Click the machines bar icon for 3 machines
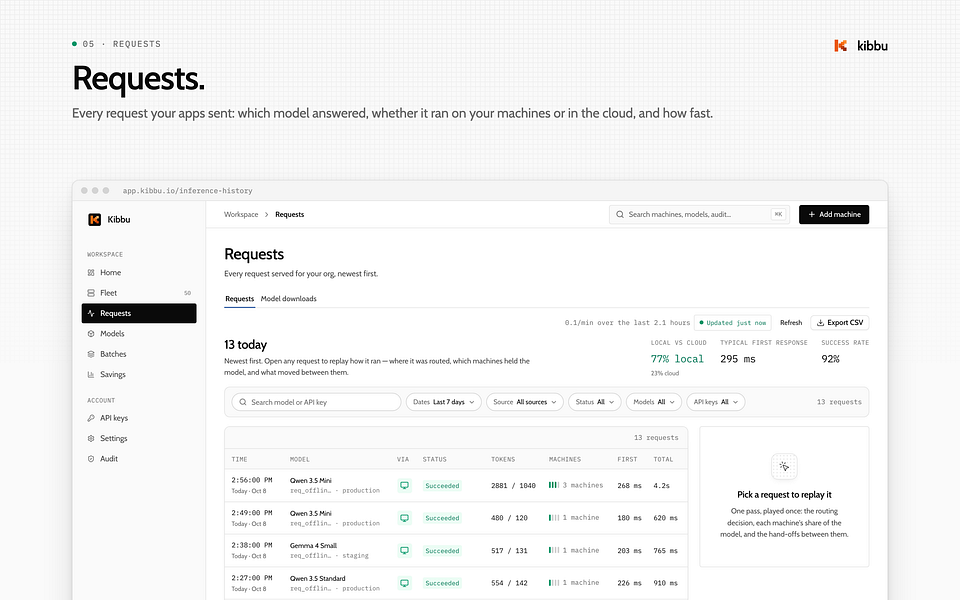 553,485
